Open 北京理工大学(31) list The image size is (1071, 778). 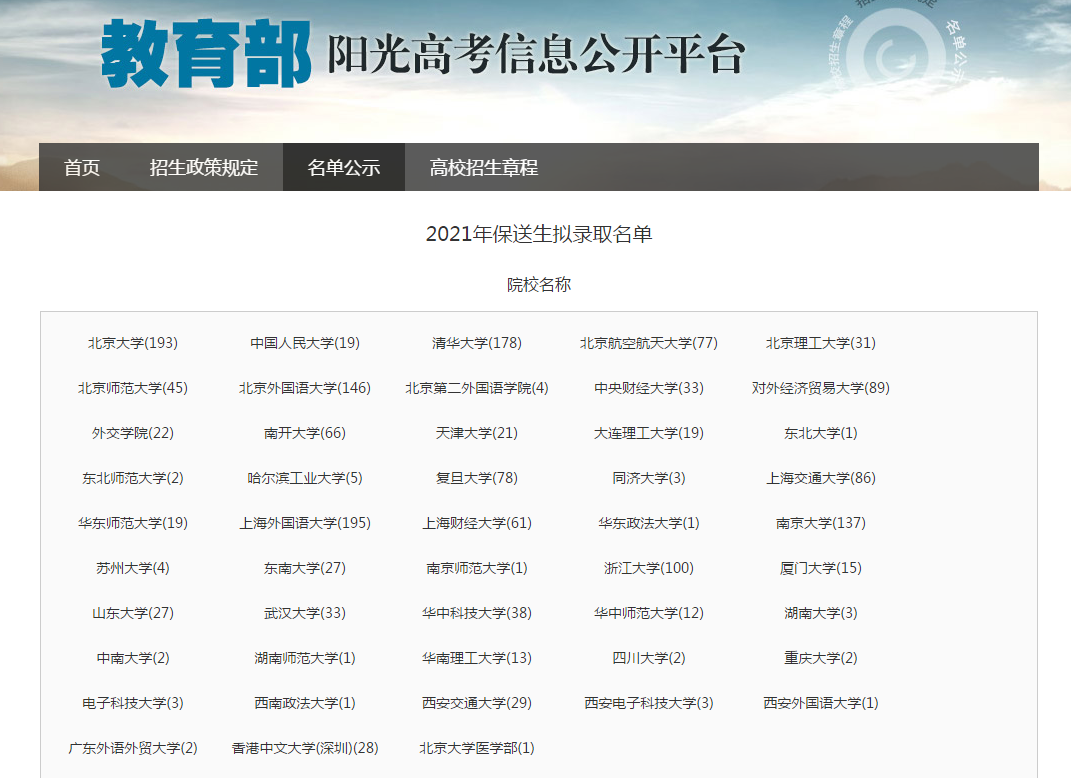coord(821,343)
